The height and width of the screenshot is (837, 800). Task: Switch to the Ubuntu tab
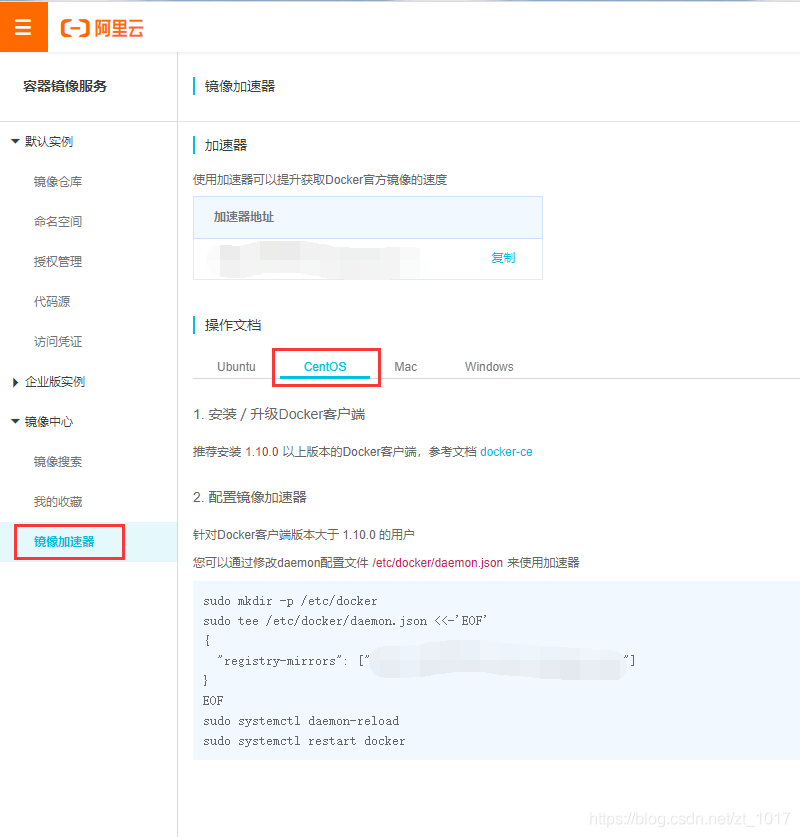point(236,367)
